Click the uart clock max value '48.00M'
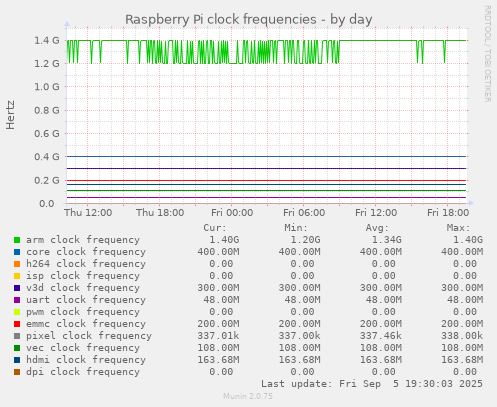The width and height of the screenshot is (497, 407). point(465,300)
